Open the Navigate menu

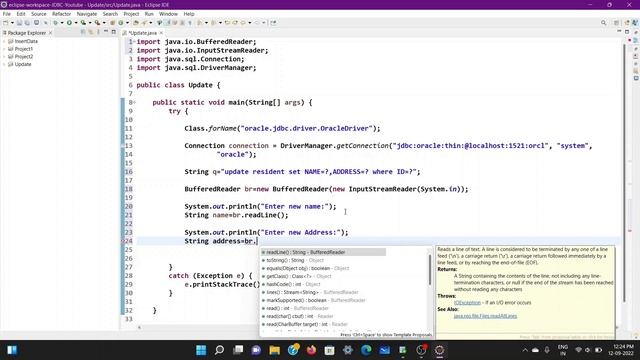pos(87,14)
